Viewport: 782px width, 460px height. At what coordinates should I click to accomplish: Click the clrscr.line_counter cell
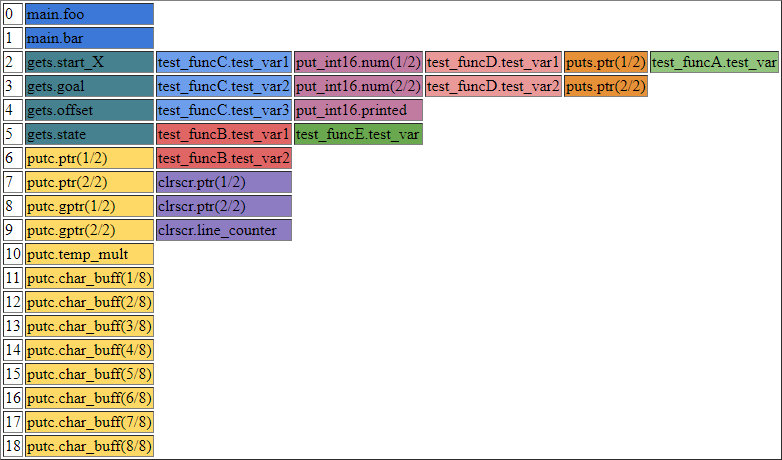(x=224, y=230)
